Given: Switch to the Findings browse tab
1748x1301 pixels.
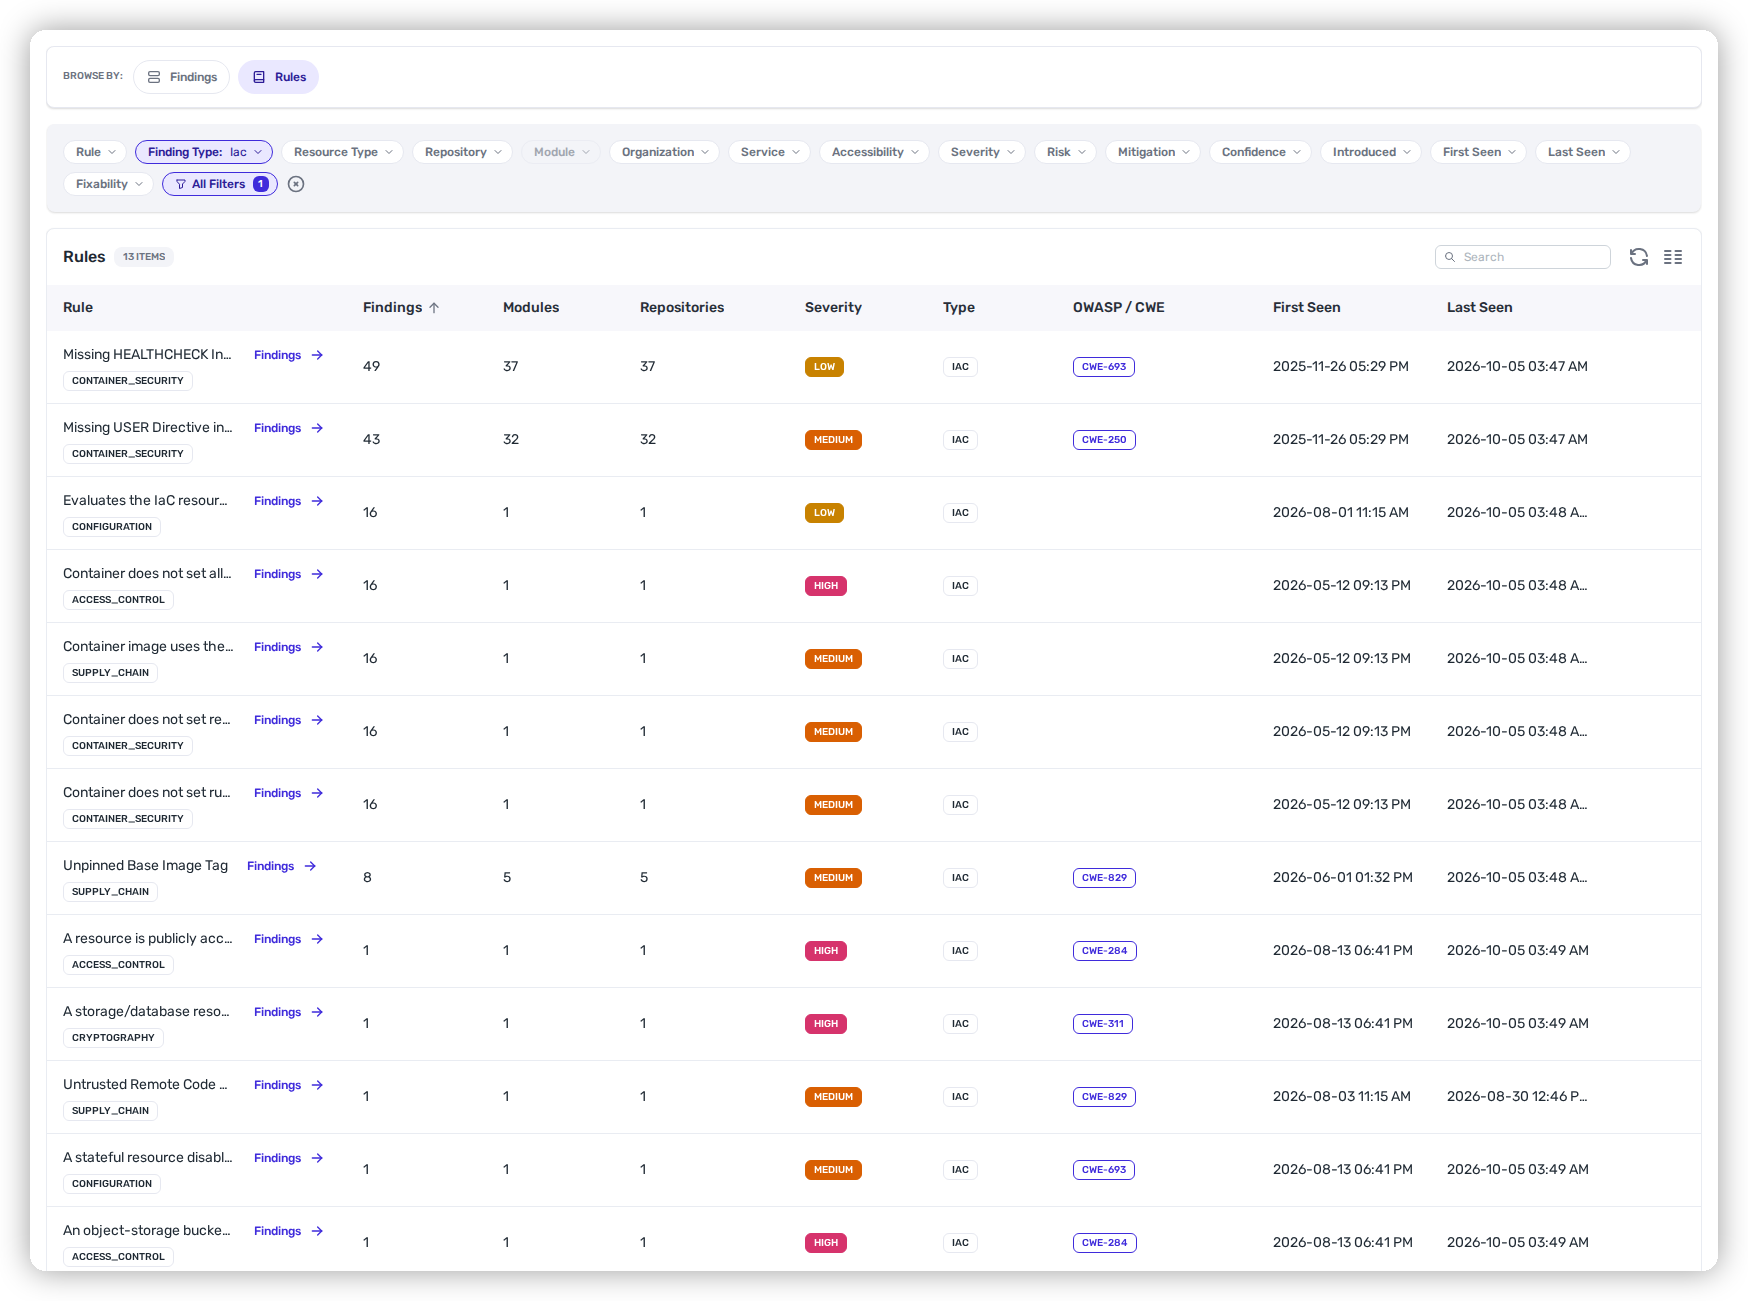Looking at the screenshot, I should point(182,77).
